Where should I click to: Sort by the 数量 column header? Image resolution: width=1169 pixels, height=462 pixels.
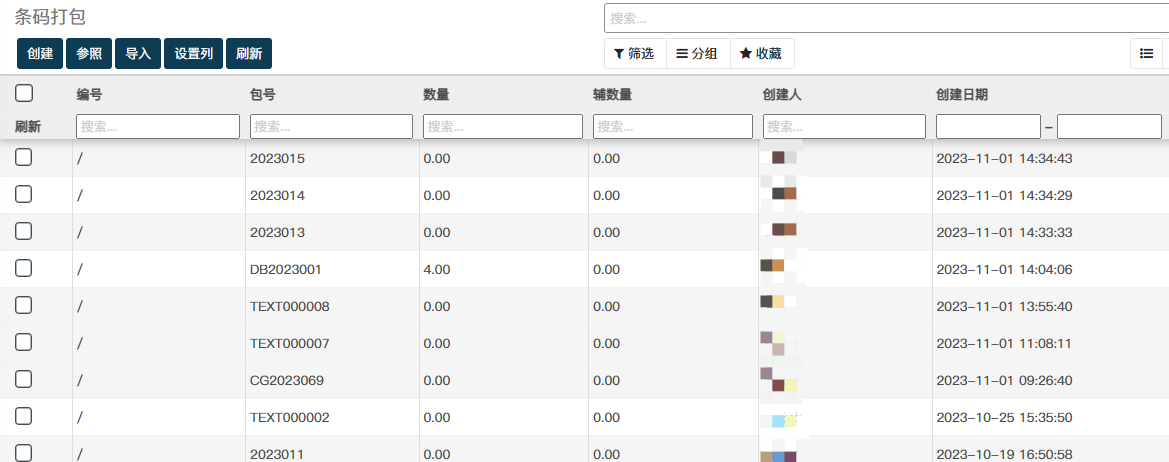436,95
